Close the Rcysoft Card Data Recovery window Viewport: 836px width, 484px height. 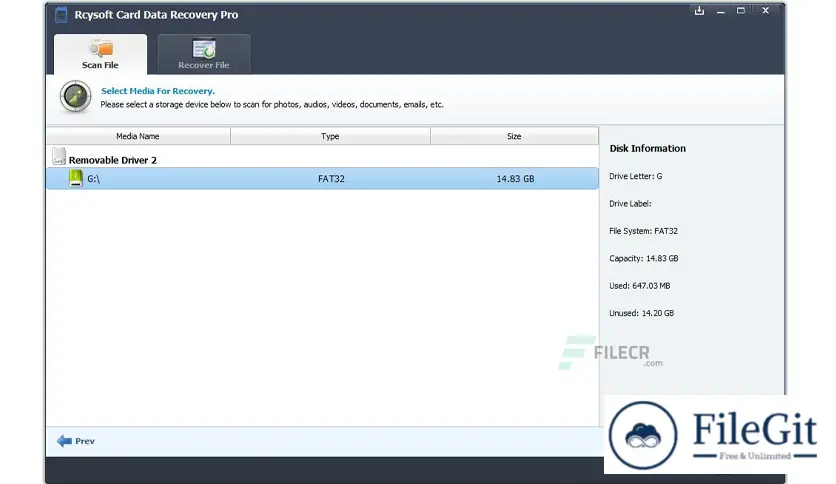pos(766,11)
